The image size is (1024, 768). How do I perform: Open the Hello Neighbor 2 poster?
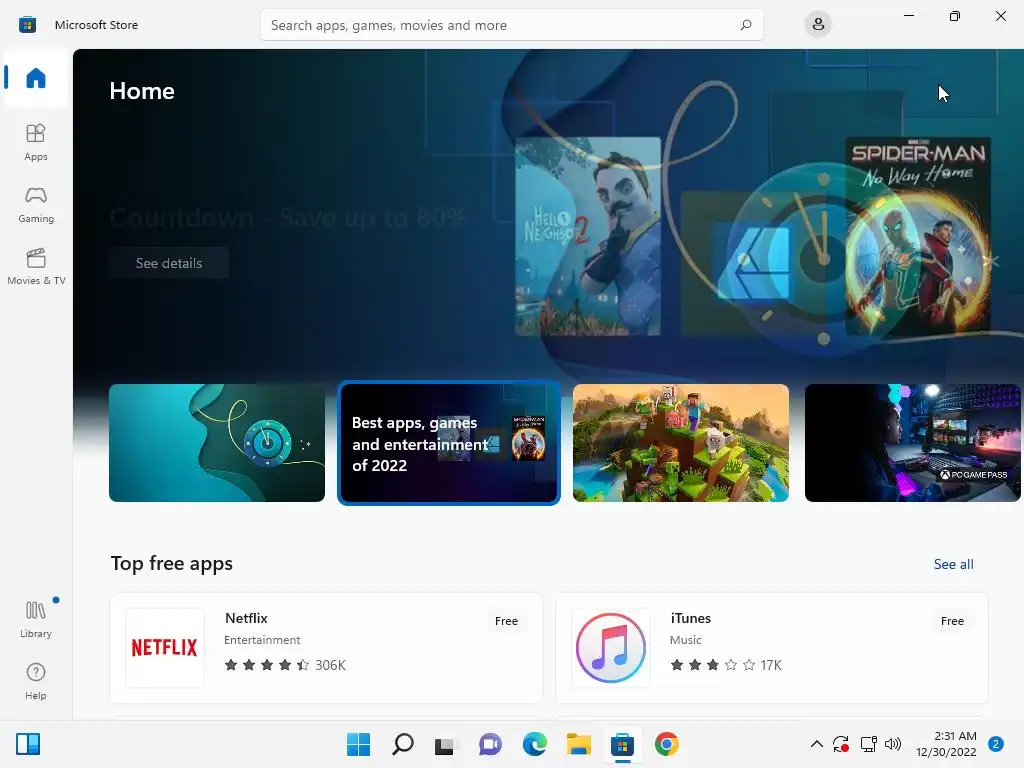coord(588,236)
